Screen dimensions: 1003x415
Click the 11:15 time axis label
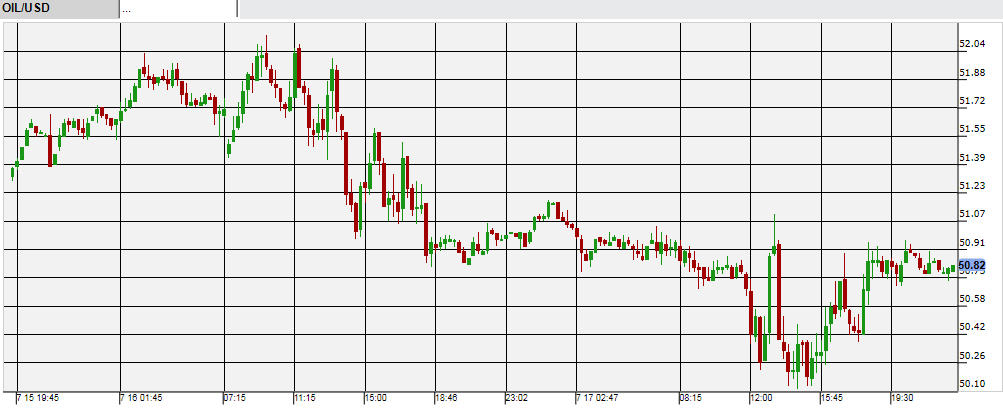[306, 398]
